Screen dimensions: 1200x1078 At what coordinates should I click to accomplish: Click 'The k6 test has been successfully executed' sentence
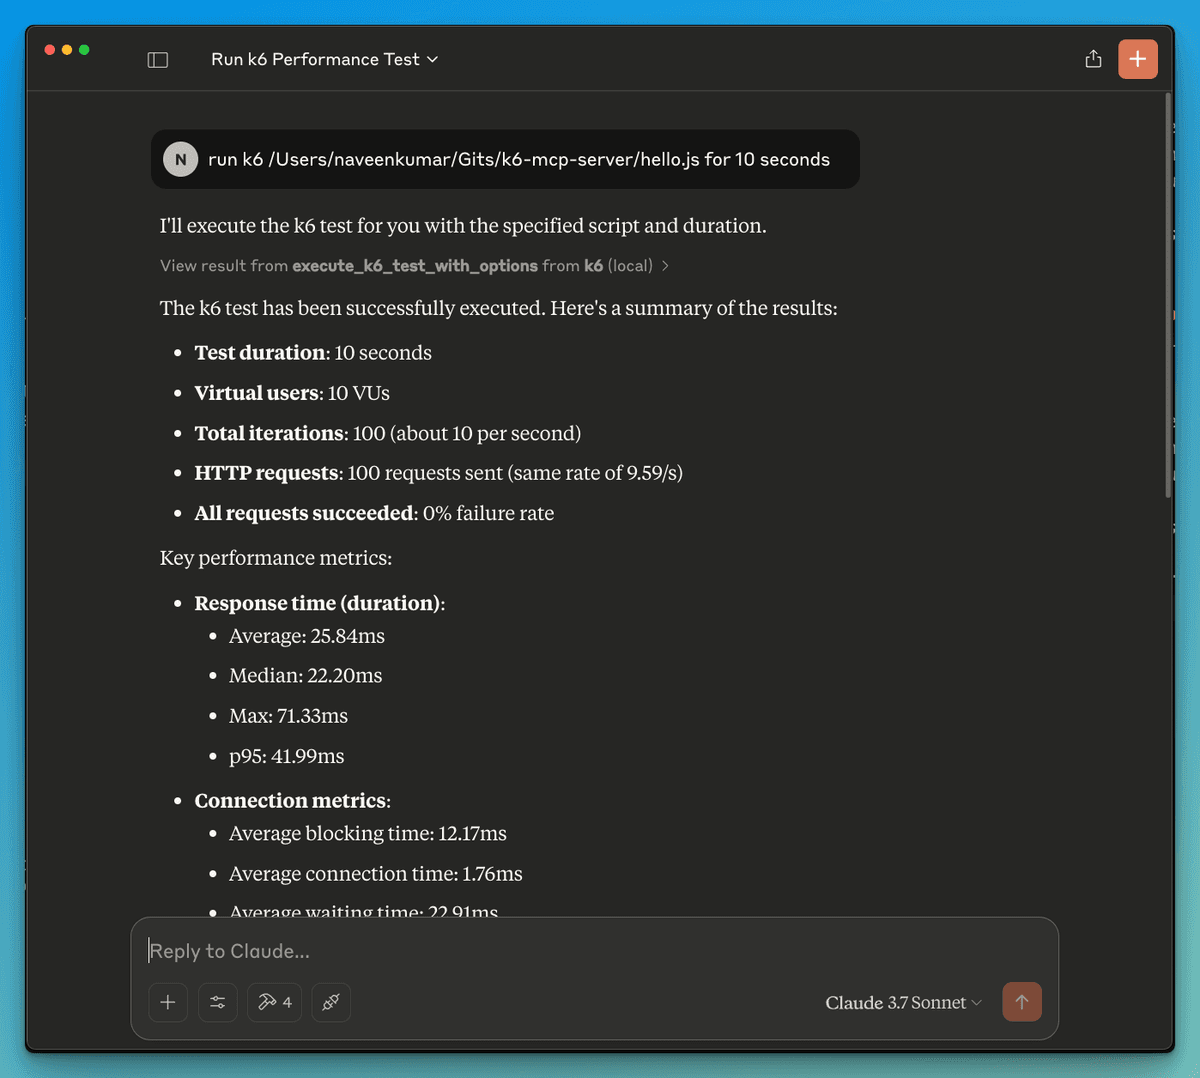[499, 308]
